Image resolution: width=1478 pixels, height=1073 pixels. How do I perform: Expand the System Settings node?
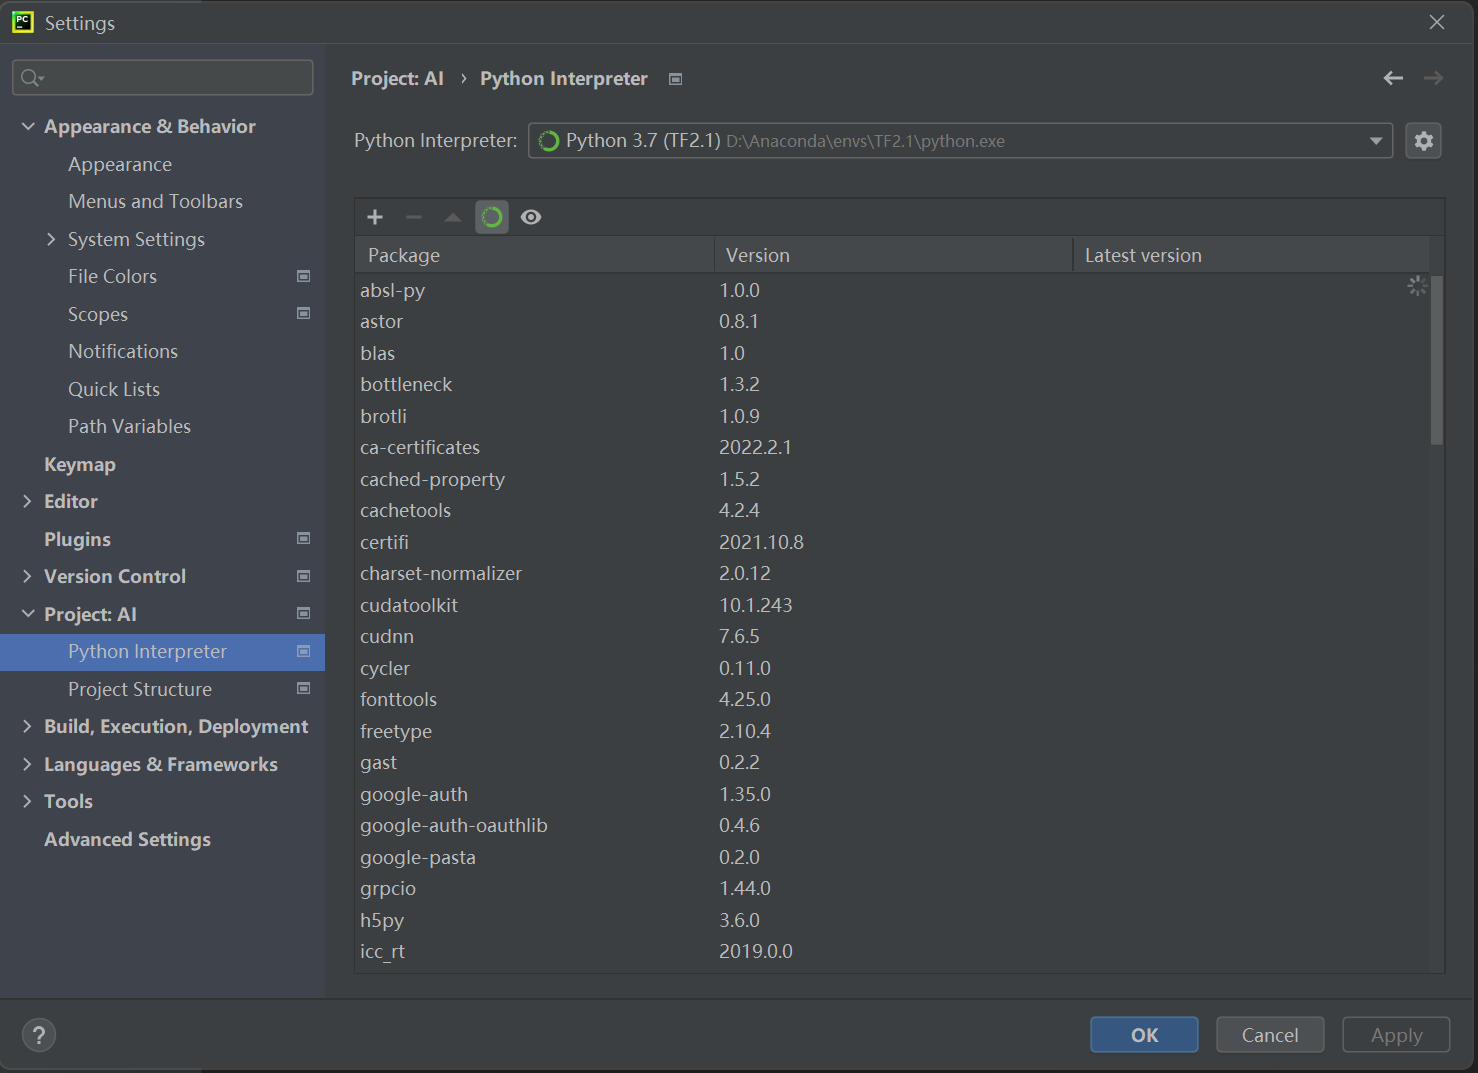click(51, 239)
